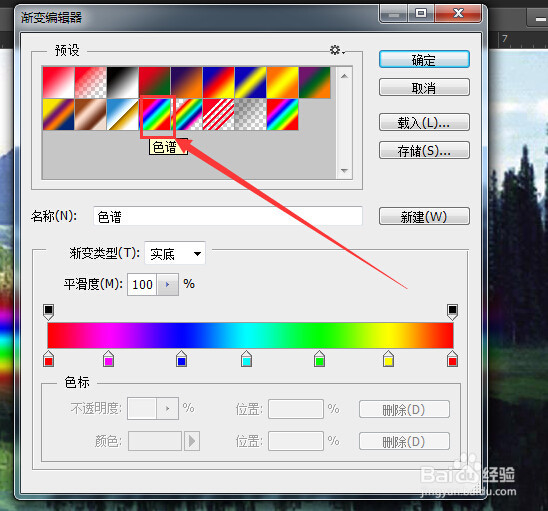
Task: Cancel with the 取消 button
Action: point(424,87)
